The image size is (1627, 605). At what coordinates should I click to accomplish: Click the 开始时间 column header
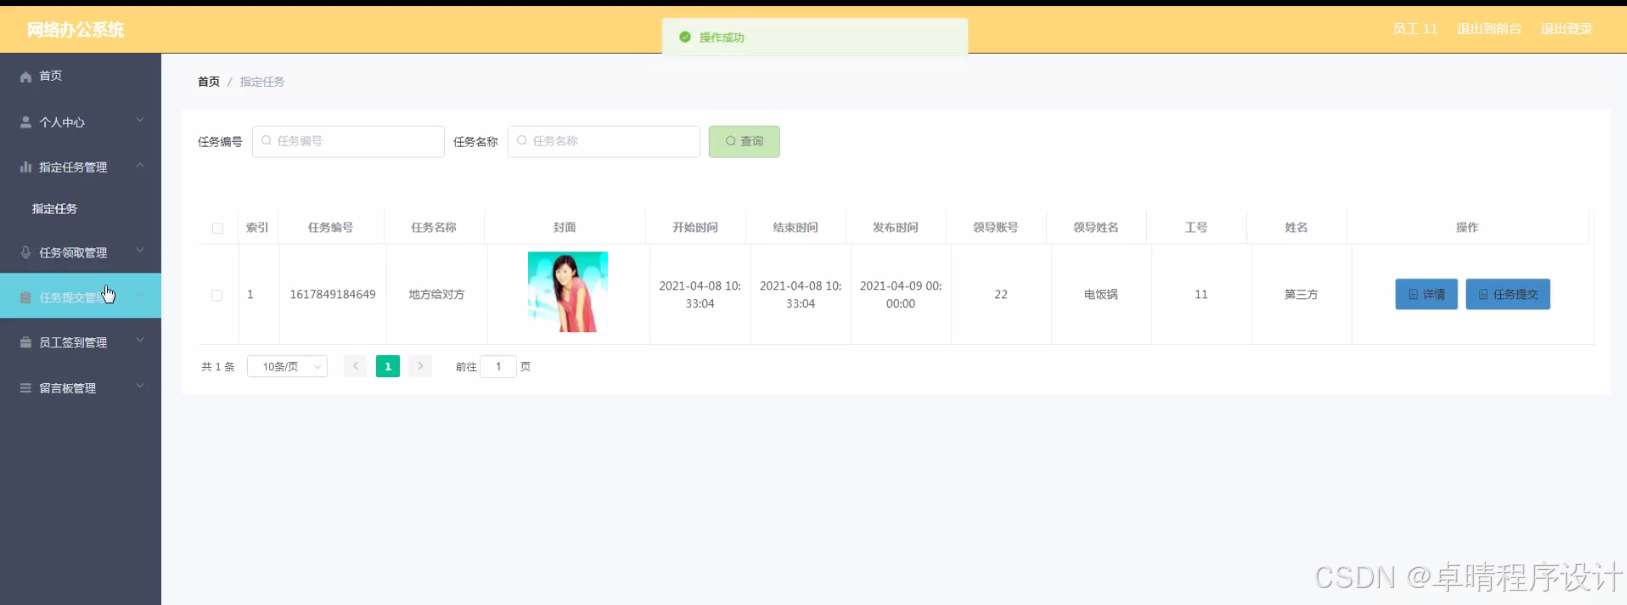[x=695, y=228]
